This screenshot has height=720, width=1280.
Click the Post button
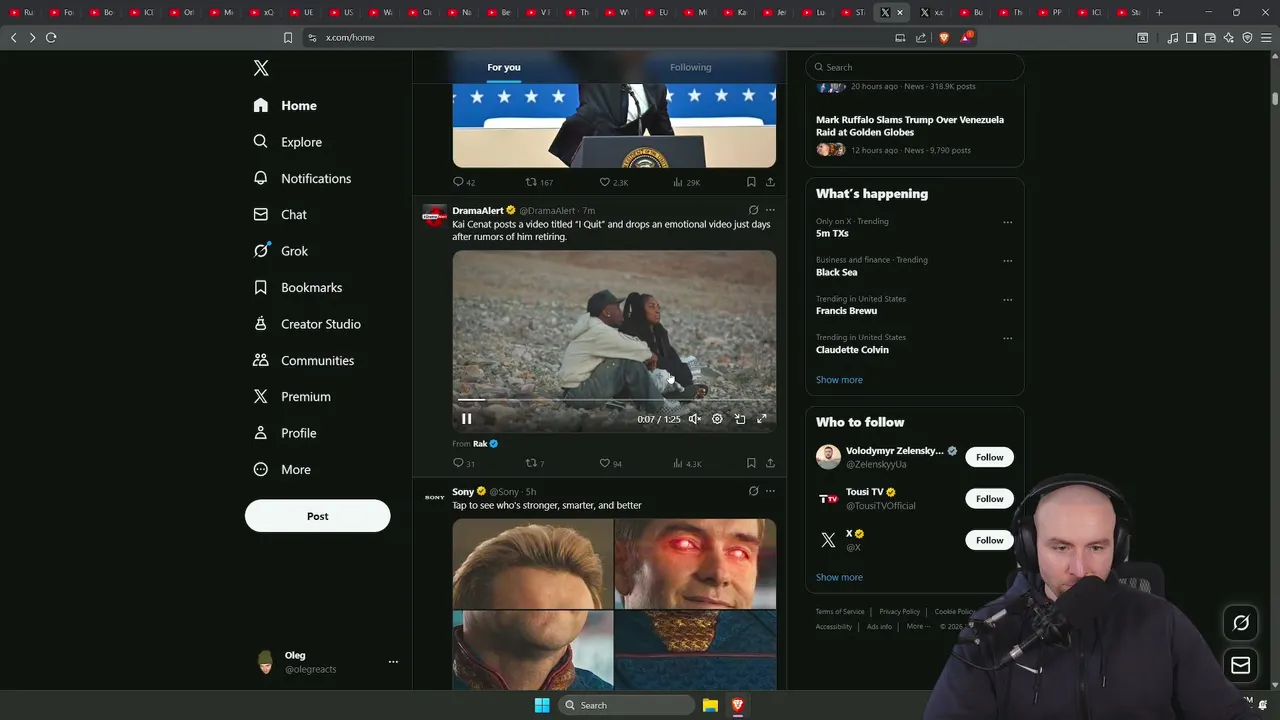click(x=318, y=516)
